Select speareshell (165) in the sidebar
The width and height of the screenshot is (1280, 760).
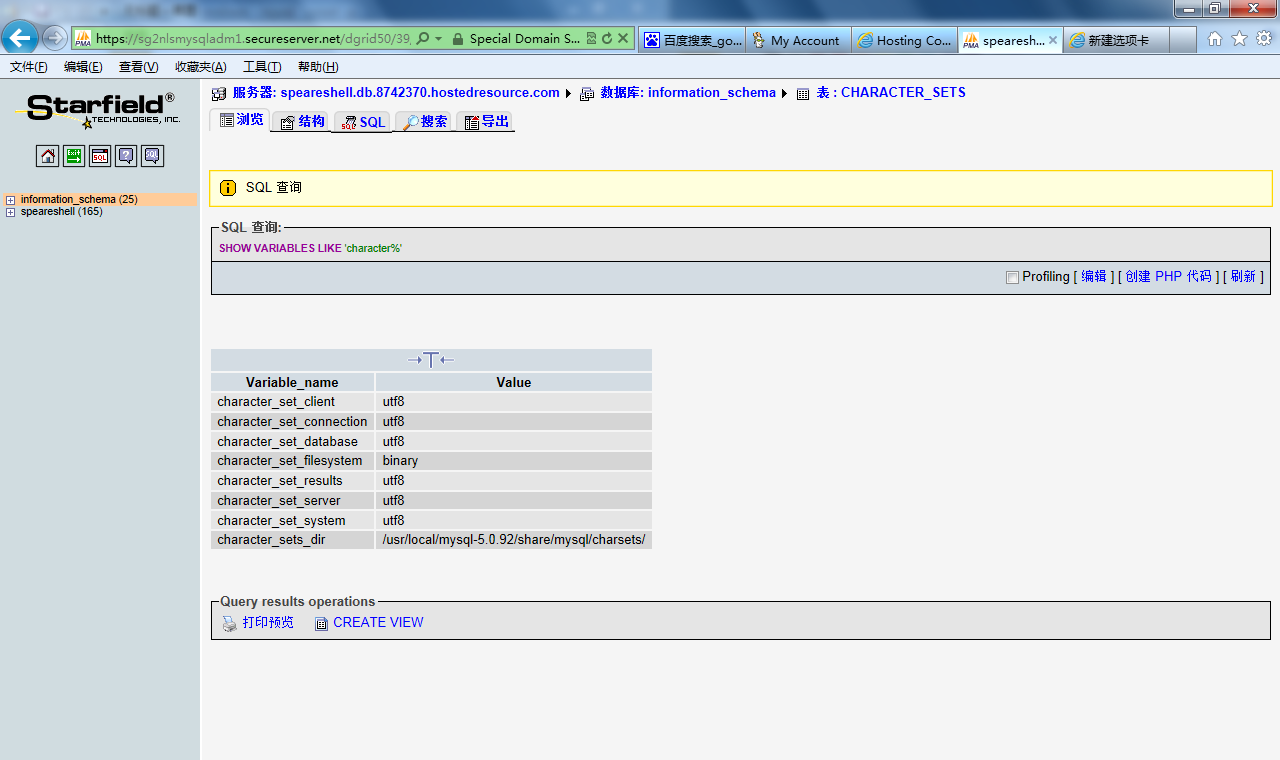click(x=61, y=212)
